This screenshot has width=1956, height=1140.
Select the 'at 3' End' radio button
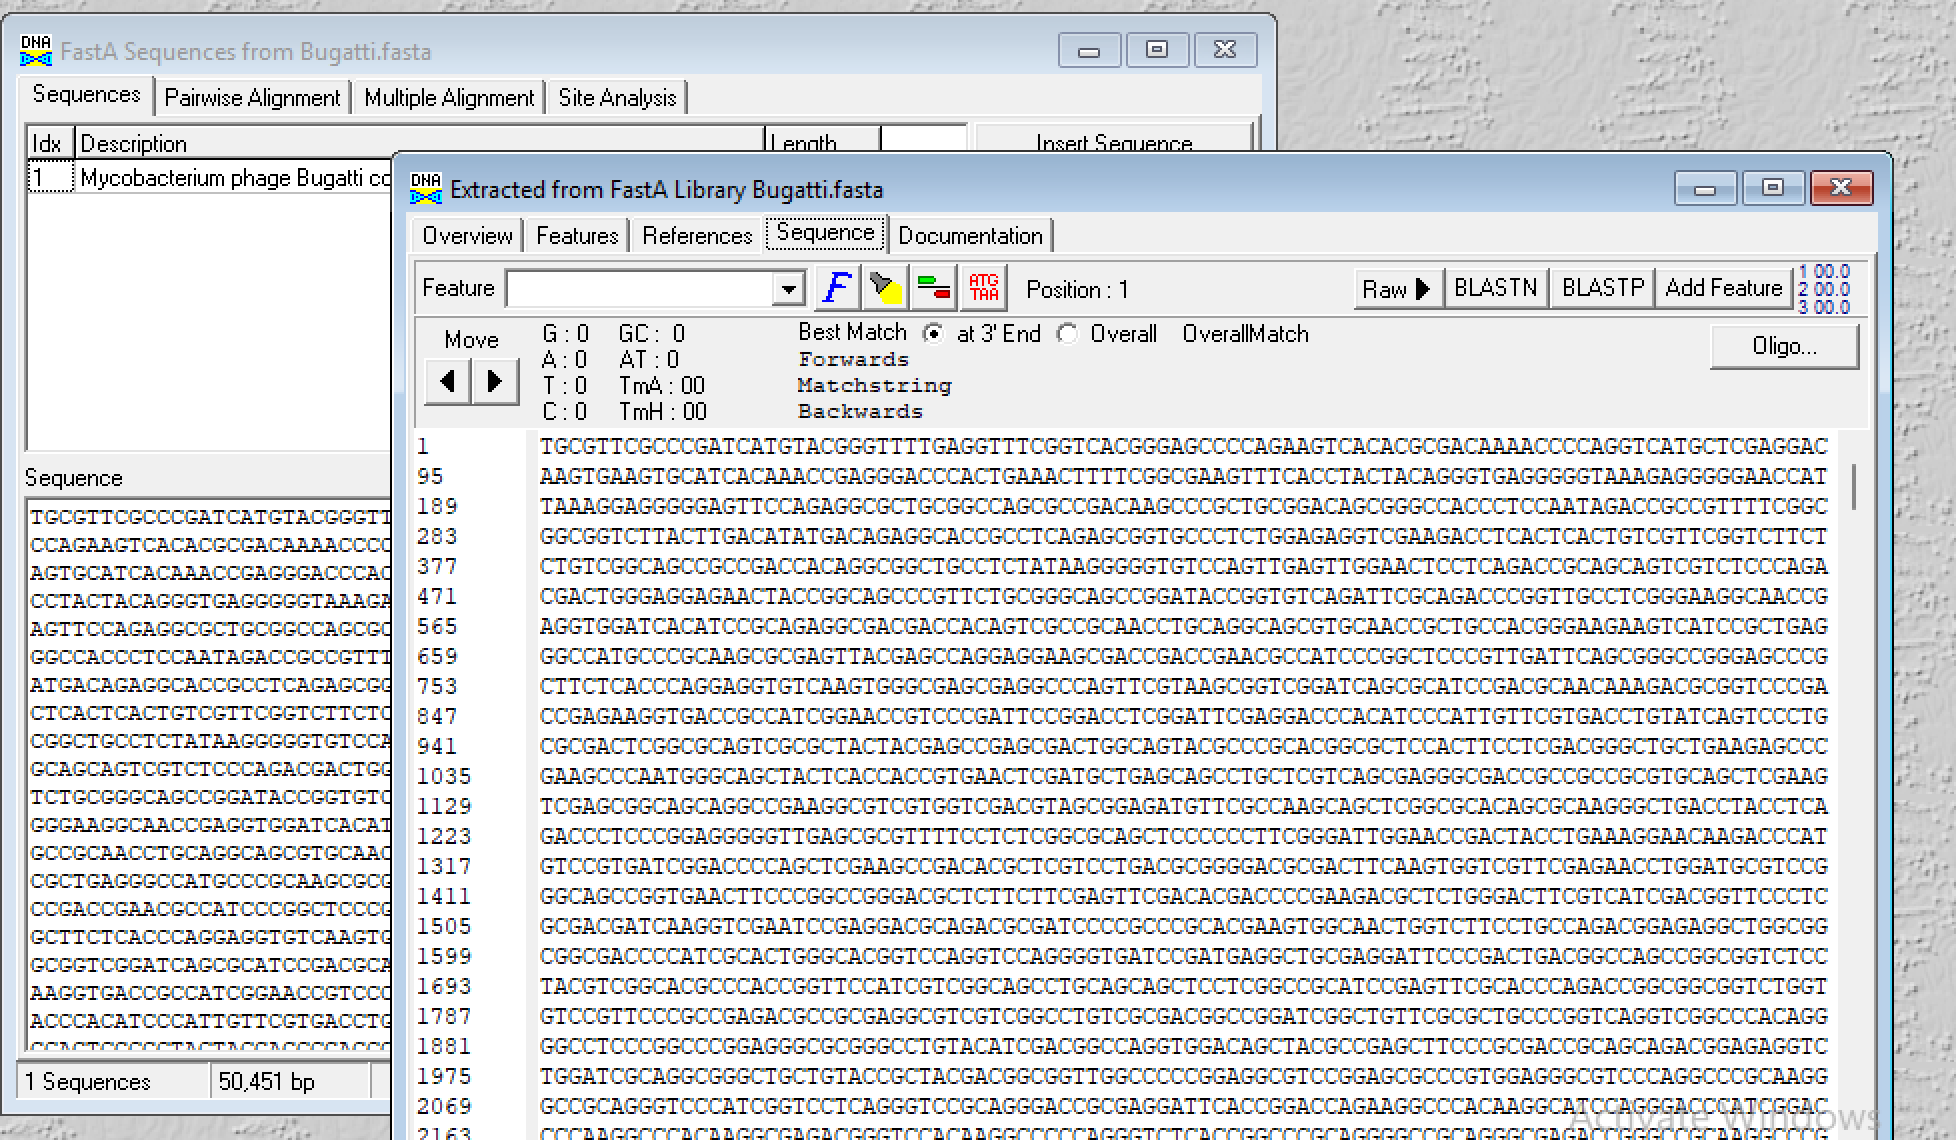(x=932, y=334)
